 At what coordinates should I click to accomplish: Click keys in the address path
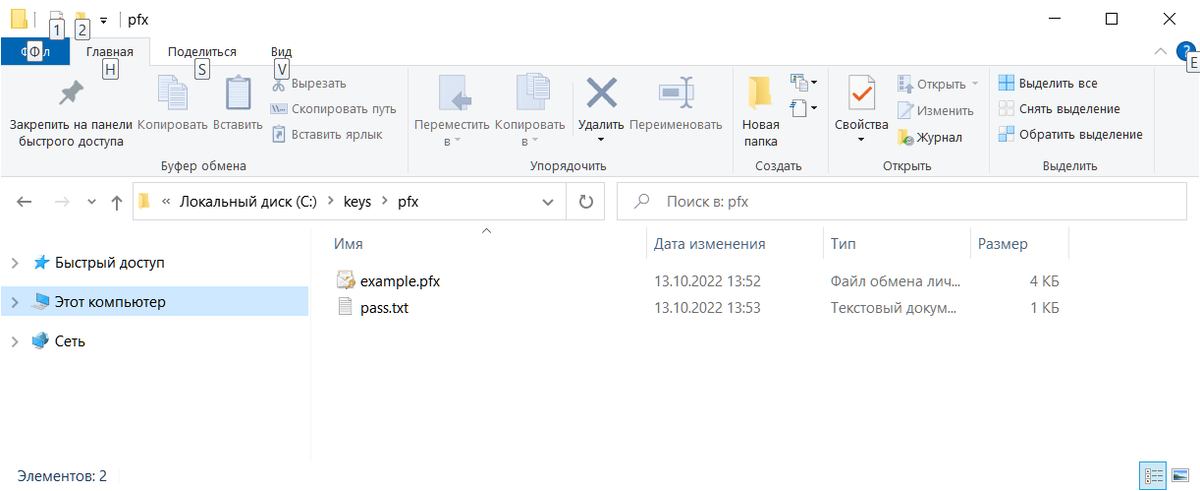tap(357, 201)
